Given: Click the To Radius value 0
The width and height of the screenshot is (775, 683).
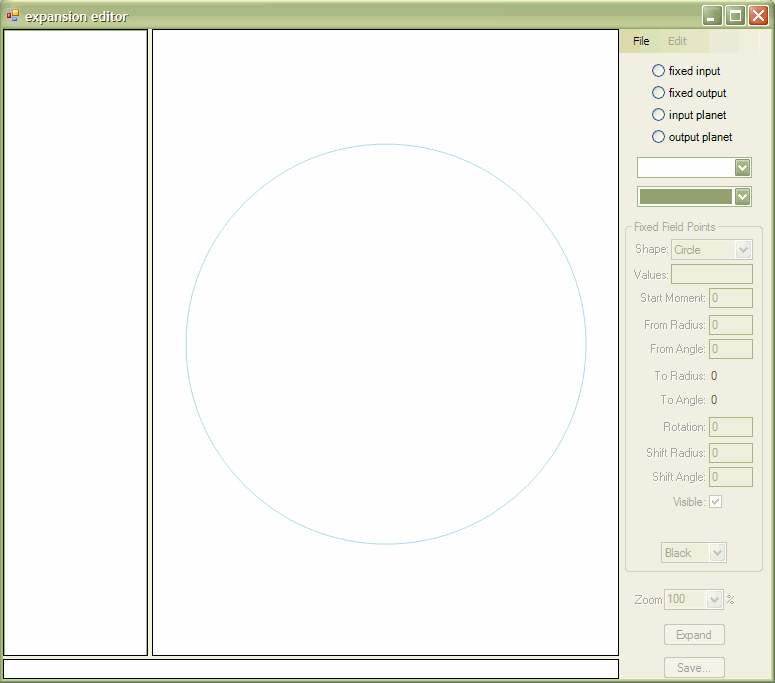Looking at the screenshot, I should click(714, 376).
